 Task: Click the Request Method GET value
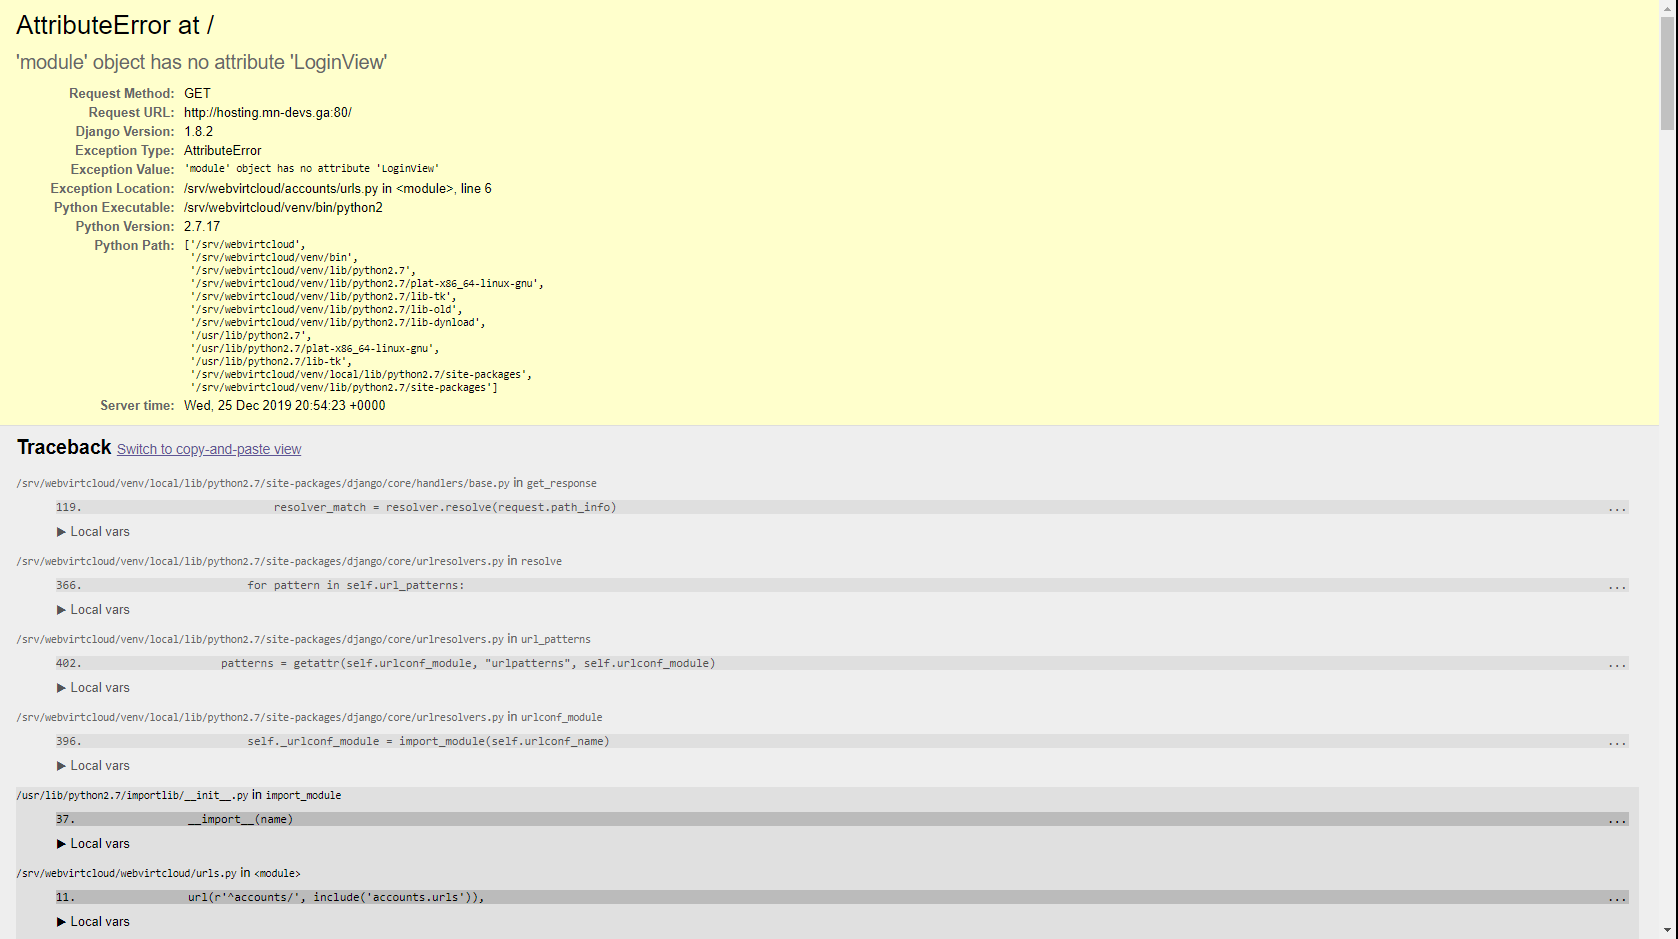198,94
